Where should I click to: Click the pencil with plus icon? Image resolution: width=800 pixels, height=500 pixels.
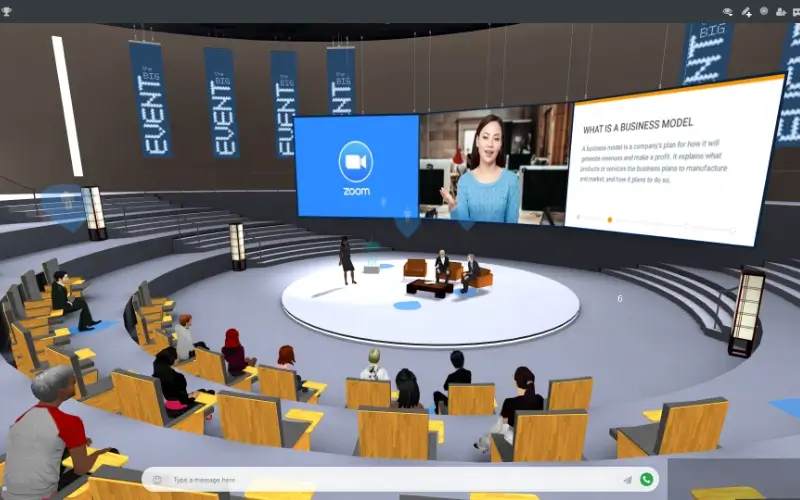coord(746,12)
